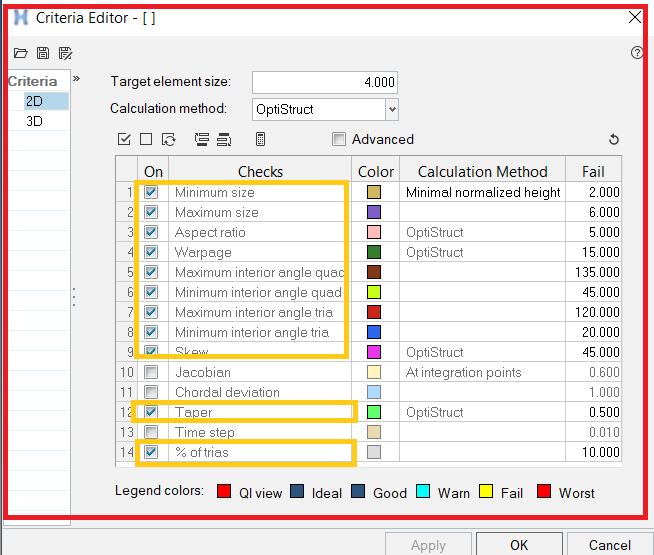Click the Minimum interior angle quad row
The image size is (654, 555).
pos(260,292)
